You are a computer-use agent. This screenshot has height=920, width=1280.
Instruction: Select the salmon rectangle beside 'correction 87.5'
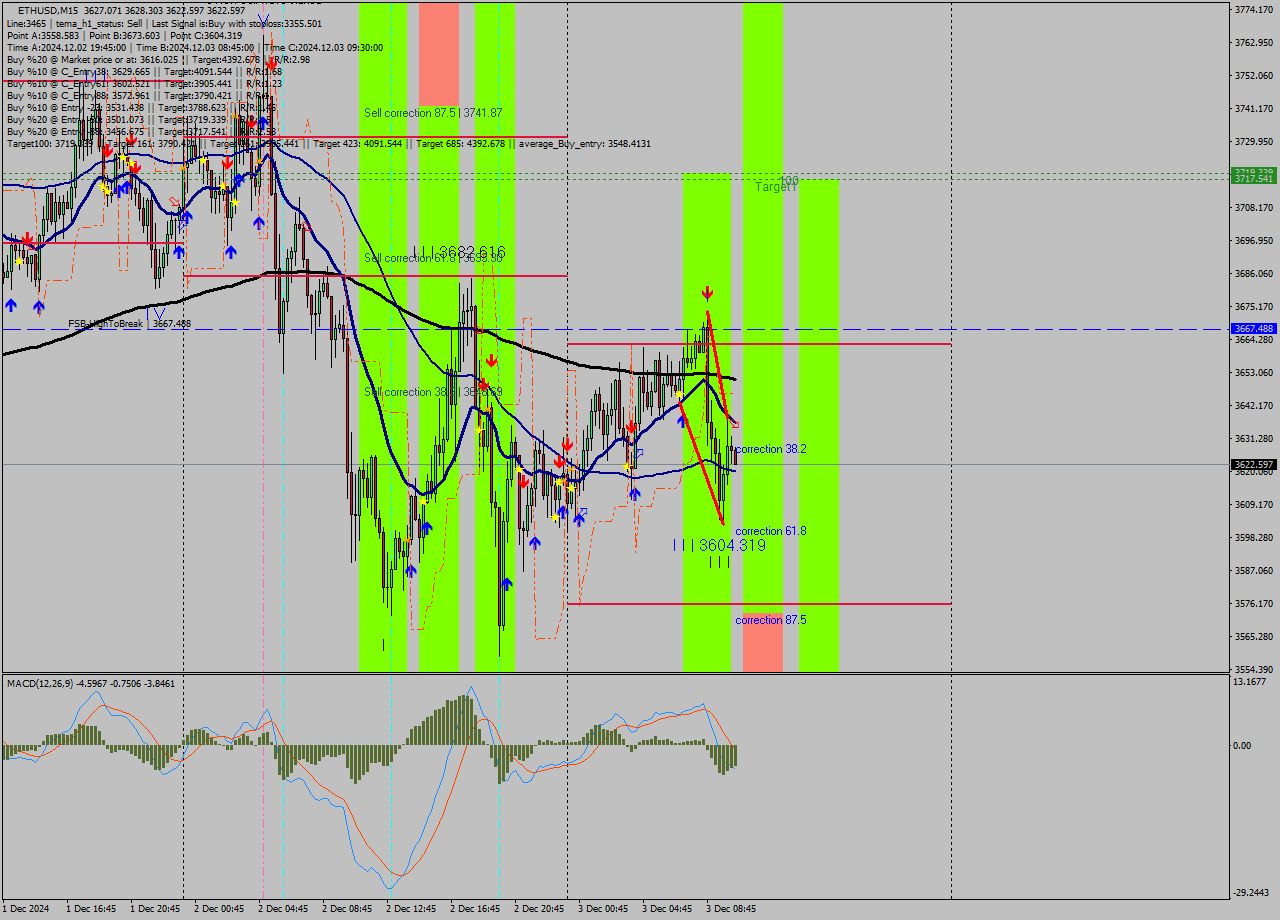tap(763, 642)
